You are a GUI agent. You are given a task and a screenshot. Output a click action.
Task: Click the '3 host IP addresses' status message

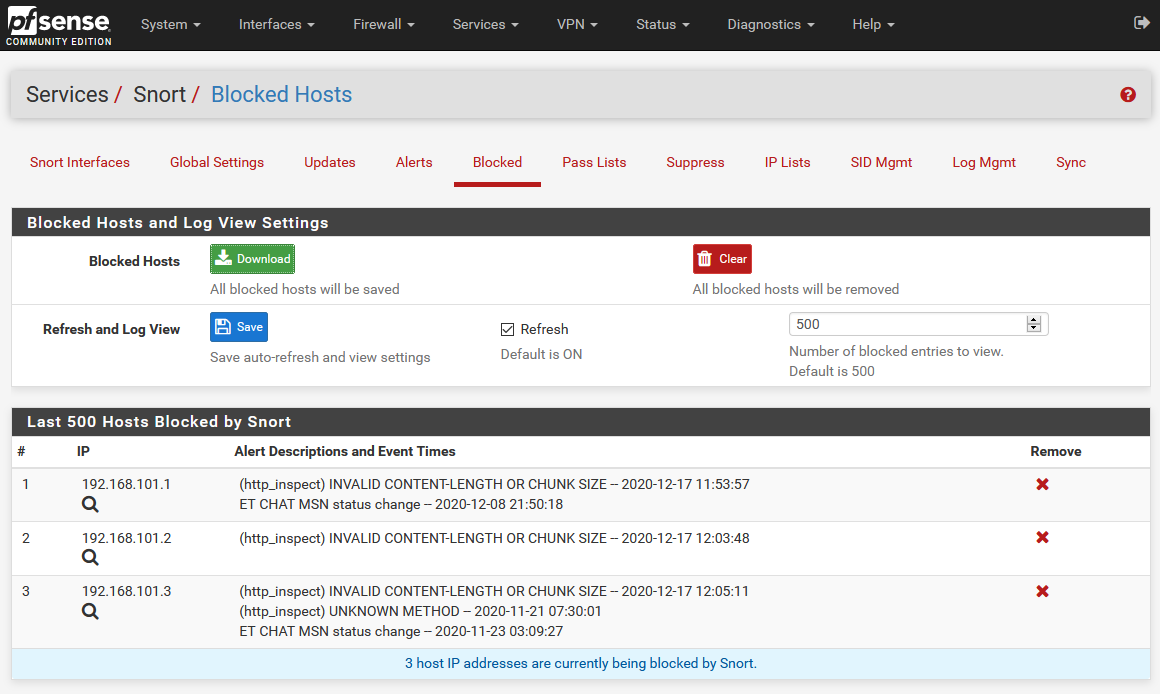[581, 664]
